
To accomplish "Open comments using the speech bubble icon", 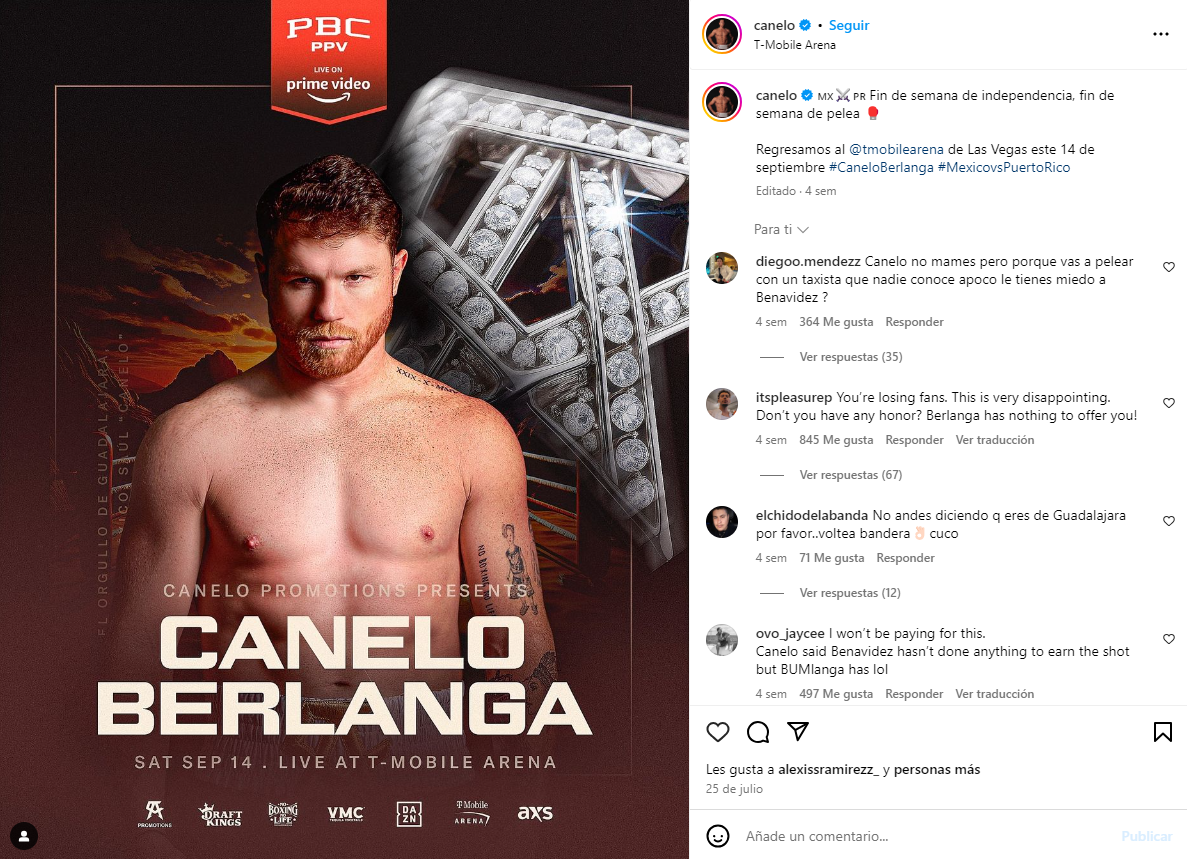I will [x=758, y=732].
